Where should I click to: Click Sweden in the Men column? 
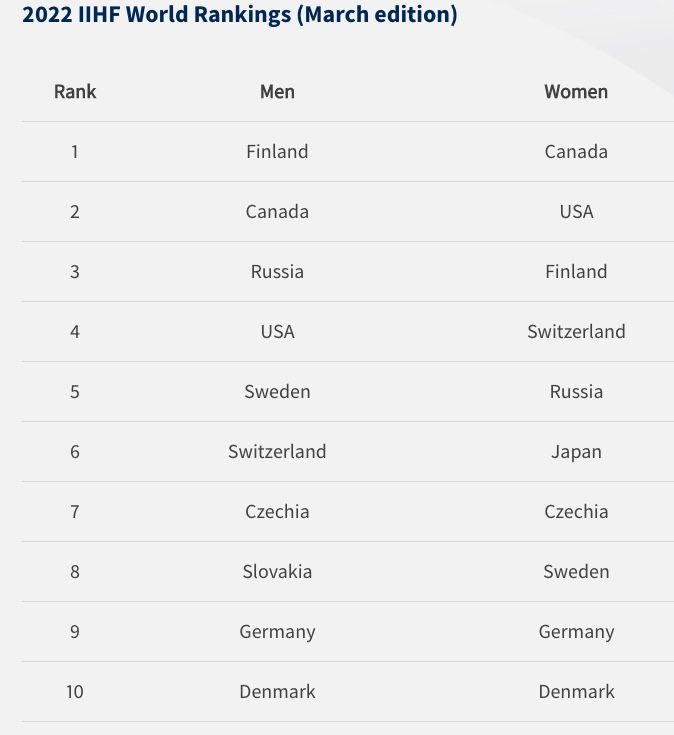pos(277,391)
